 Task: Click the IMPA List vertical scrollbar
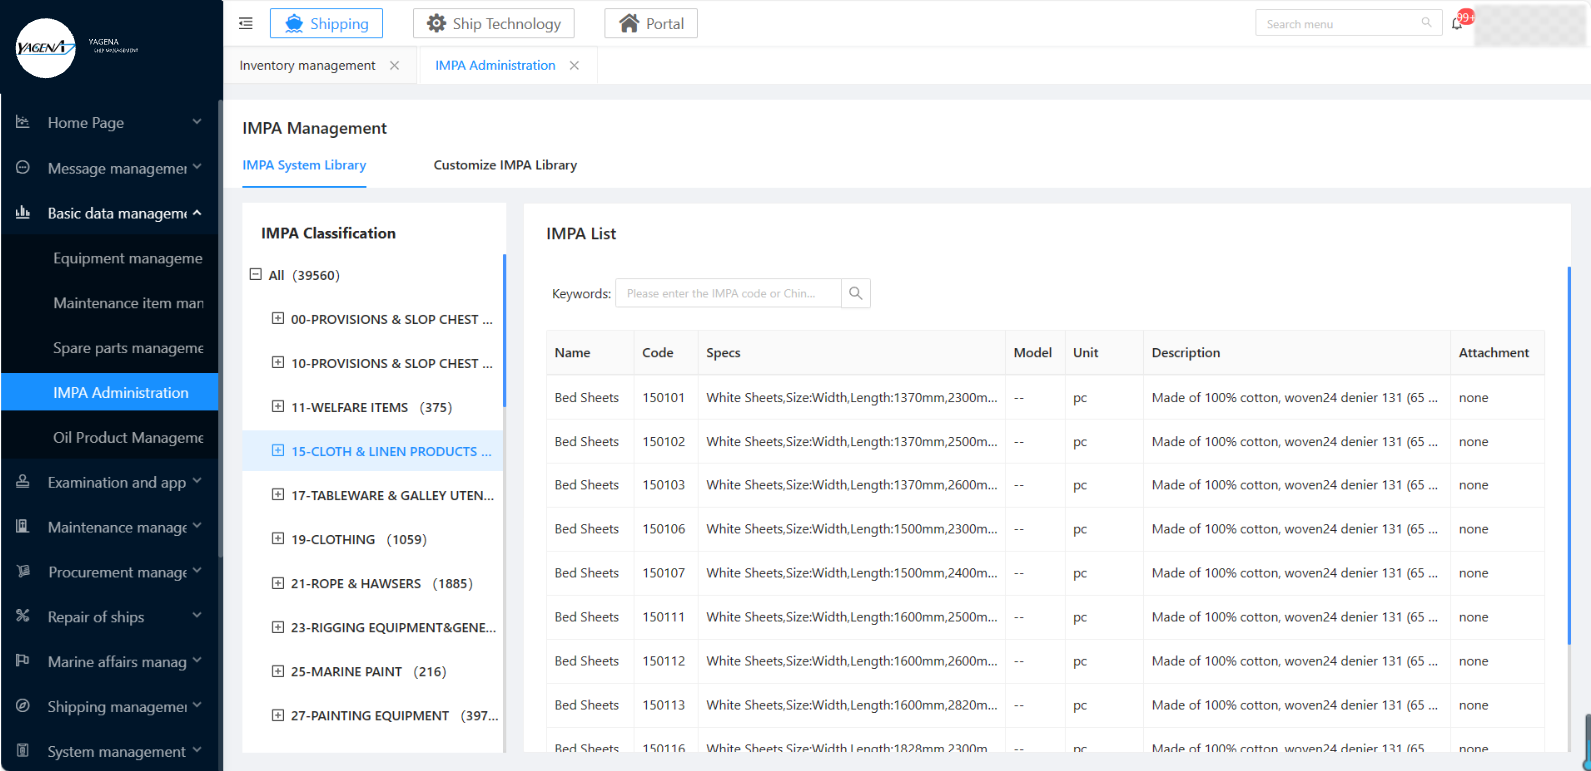tap(1569, 455)
